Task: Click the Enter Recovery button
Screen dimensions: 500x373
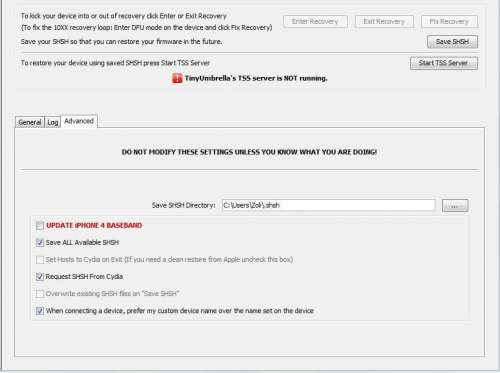Action: tap(315, 22)
